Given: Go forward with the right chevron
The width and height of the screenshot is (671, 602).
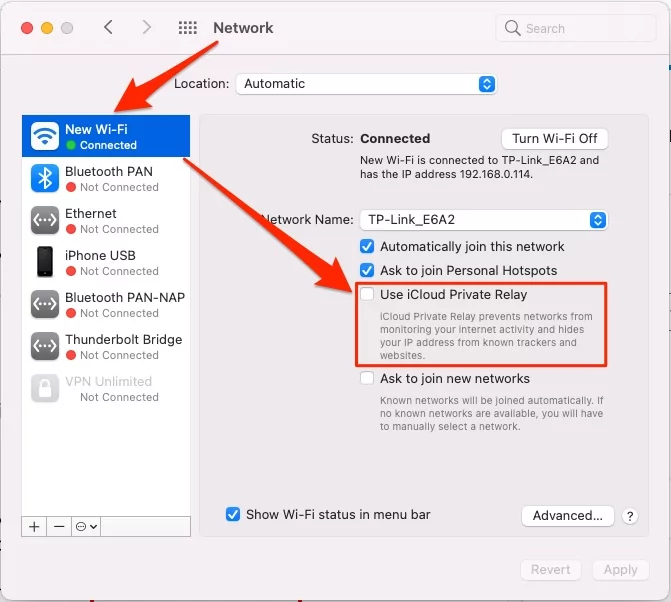Looking at the screenshot, I should click(146, 27).
